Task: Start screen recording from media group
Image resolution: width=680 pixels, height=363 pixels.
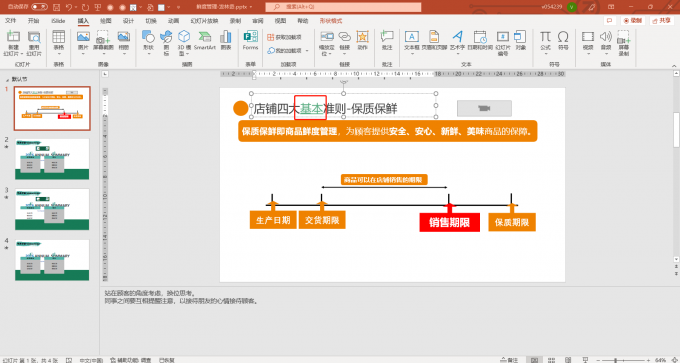Action: tap(623, 43)
